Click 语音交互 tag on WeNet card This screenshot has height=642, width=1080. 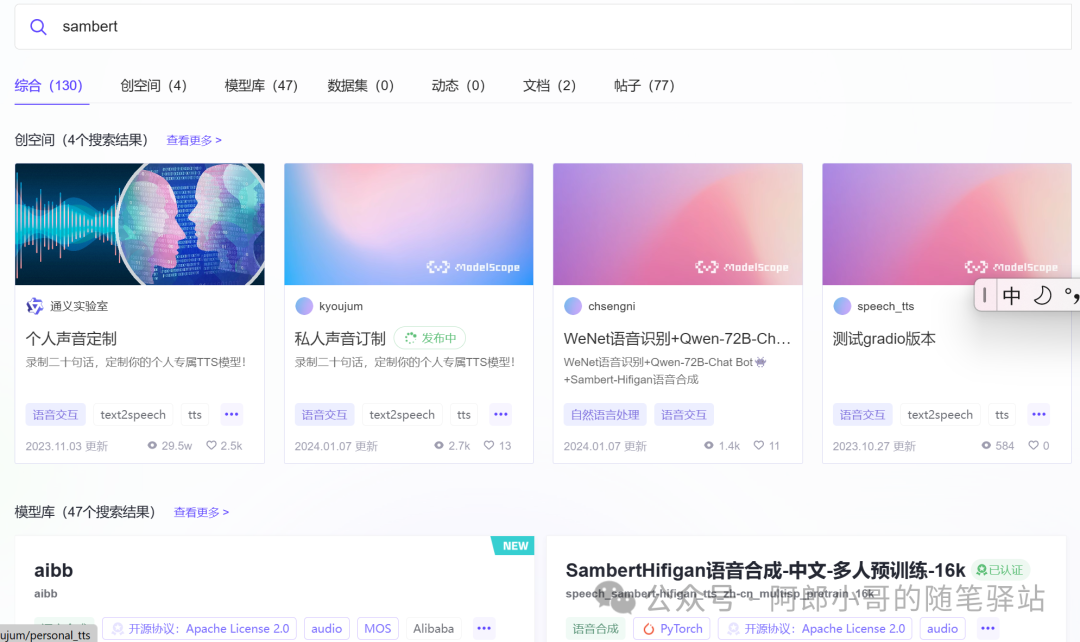pyautogui.click(x=684, y=415)
